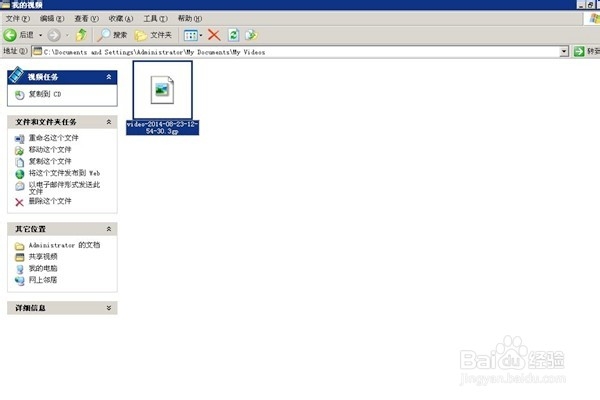Image resolution: width=600 pixels, height=400 pixels.
Task: Open the Views toolbar icon
Action: click(x=191, y=35)
